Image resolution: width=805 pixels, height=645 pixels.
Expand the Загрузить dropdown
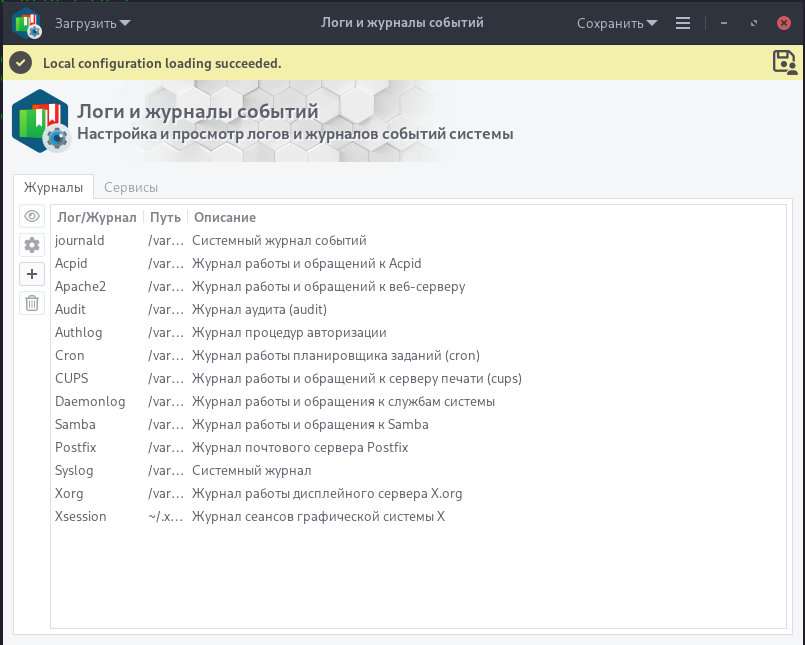click(92, 23)
